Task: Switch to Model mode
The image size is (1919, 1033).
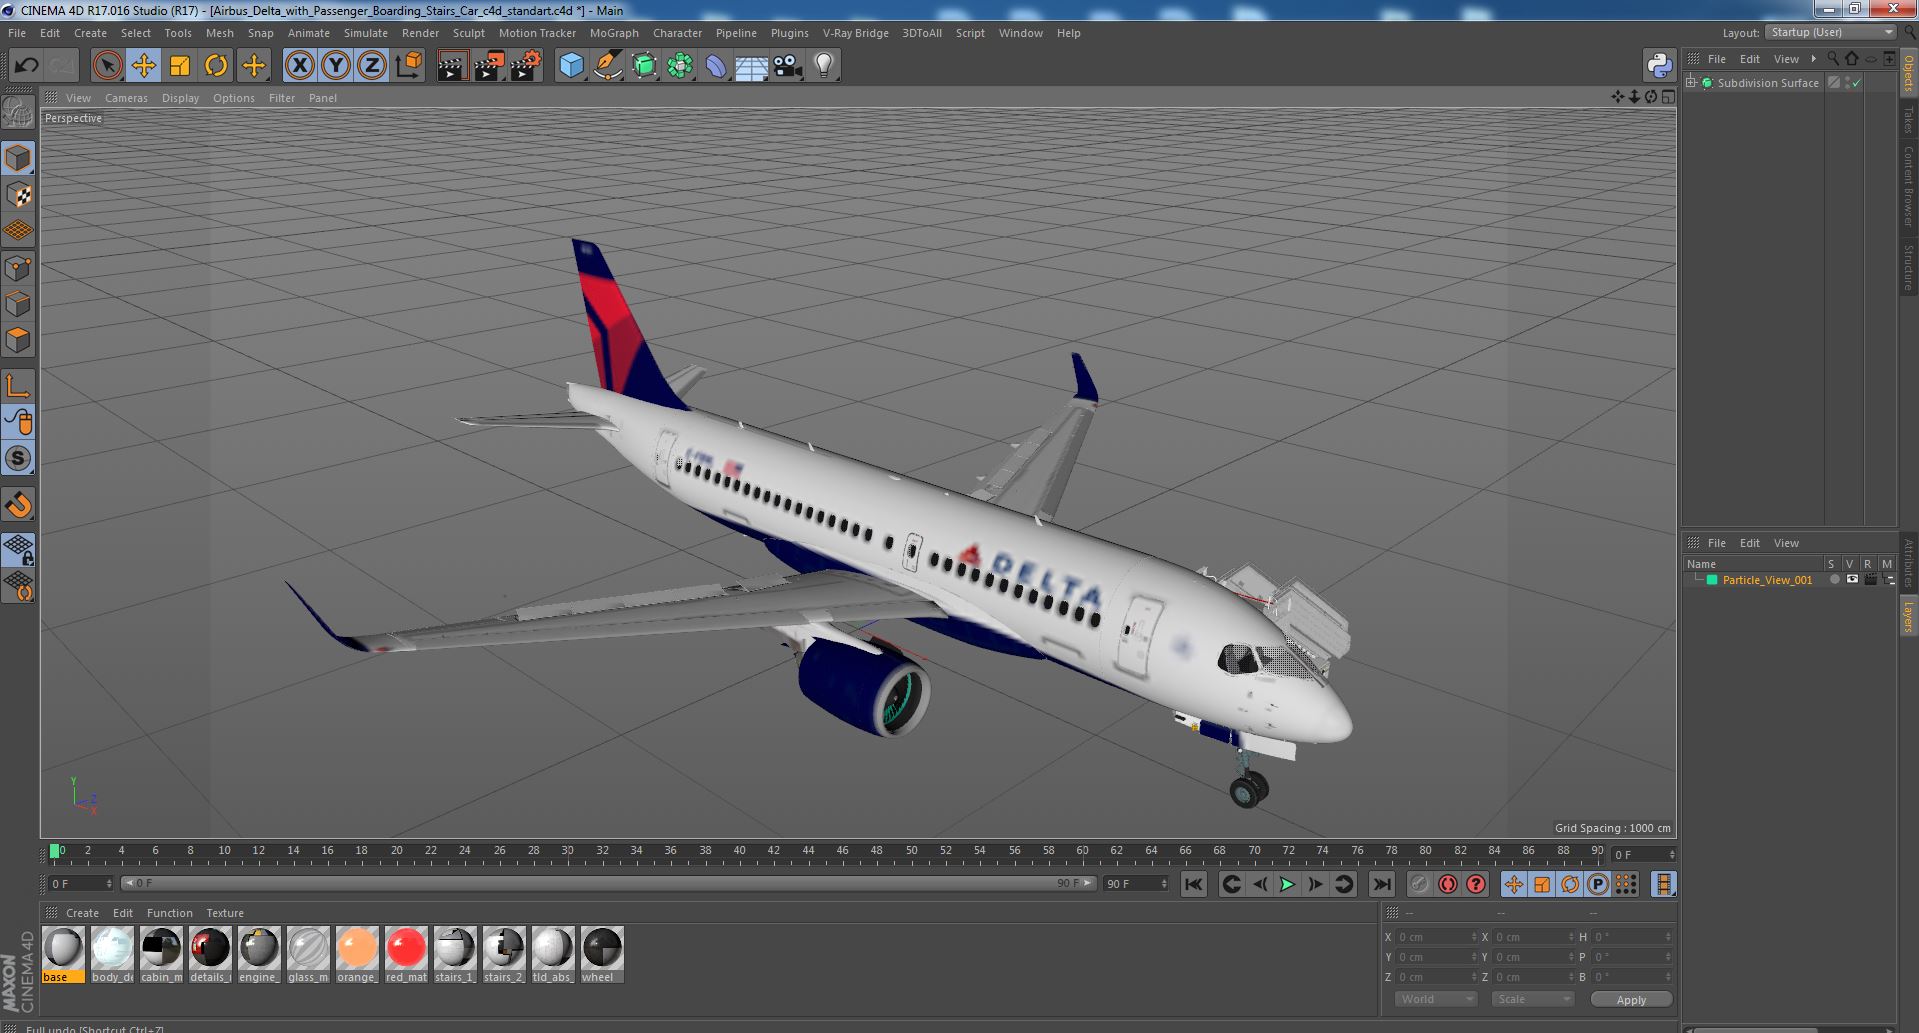Action: (18, 158)
